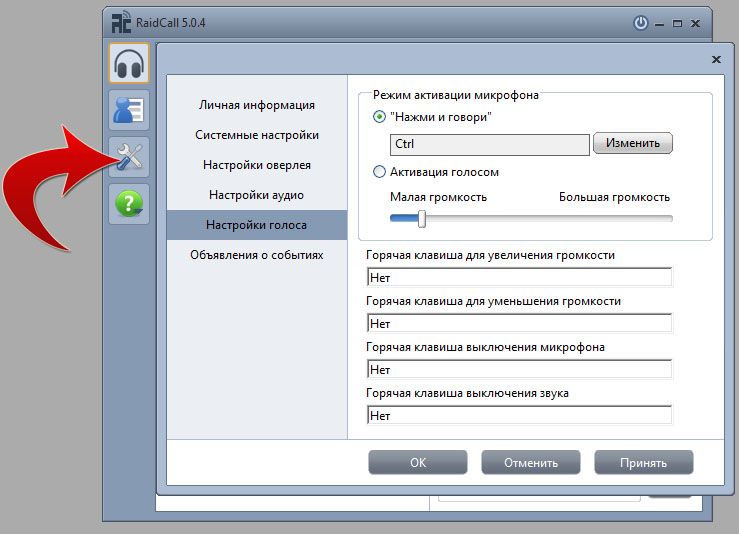This screenshot has width=739, height=534.
Task: Click the "Большая громкость" label
Action: (x=614, y=197)
